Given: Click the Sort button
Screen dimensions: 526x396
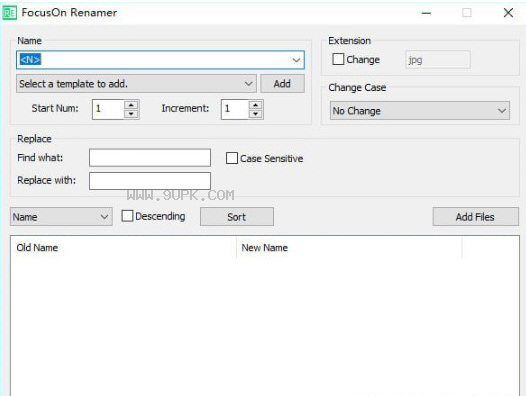Looking at the screenshot, I should click(237, 216).
